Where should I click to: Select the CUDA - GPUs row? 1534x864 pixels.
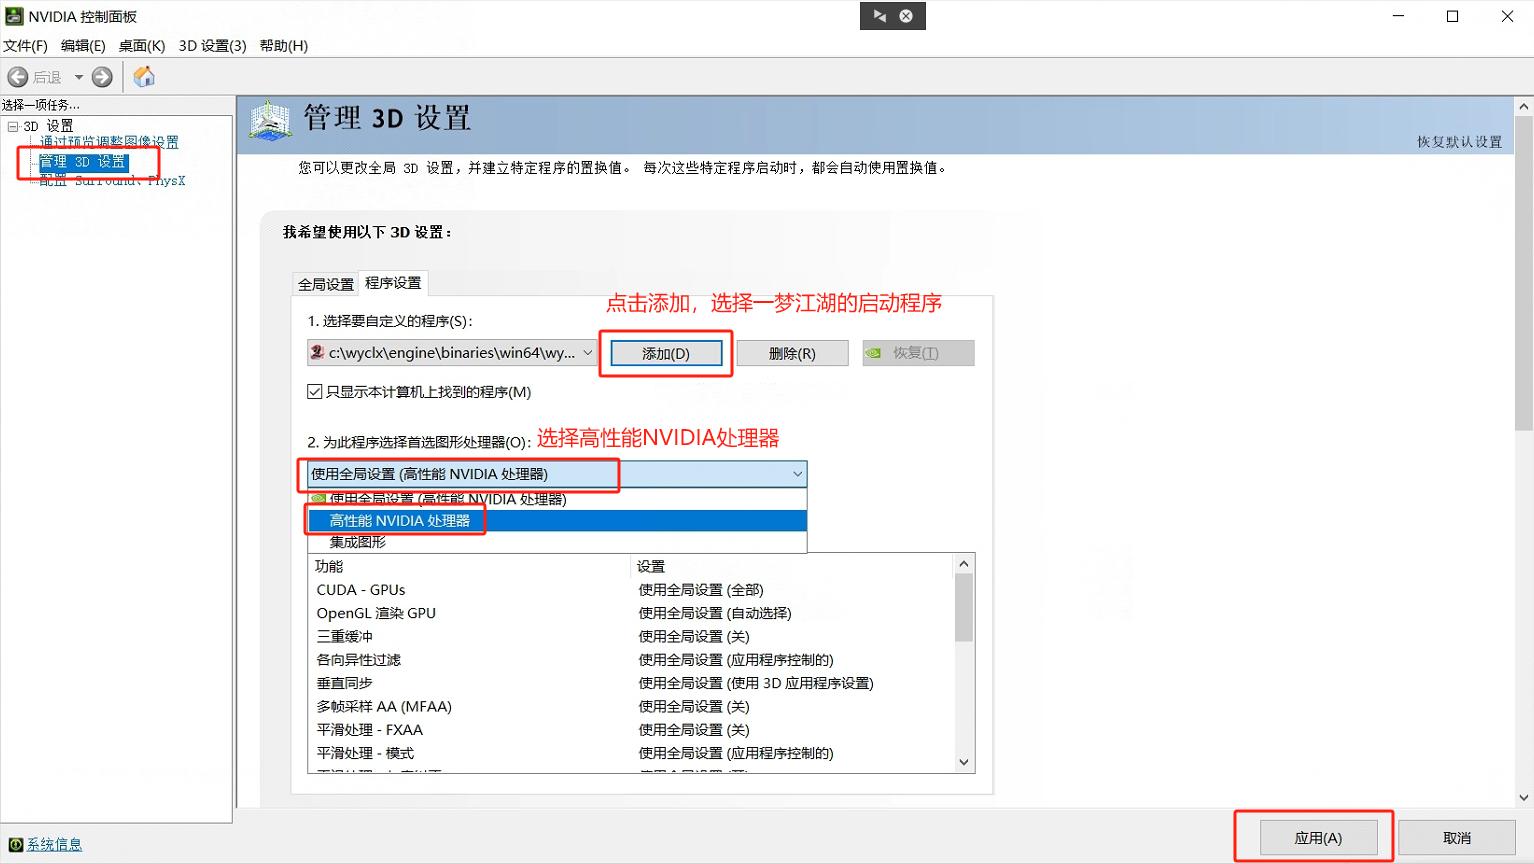(631, 590)
